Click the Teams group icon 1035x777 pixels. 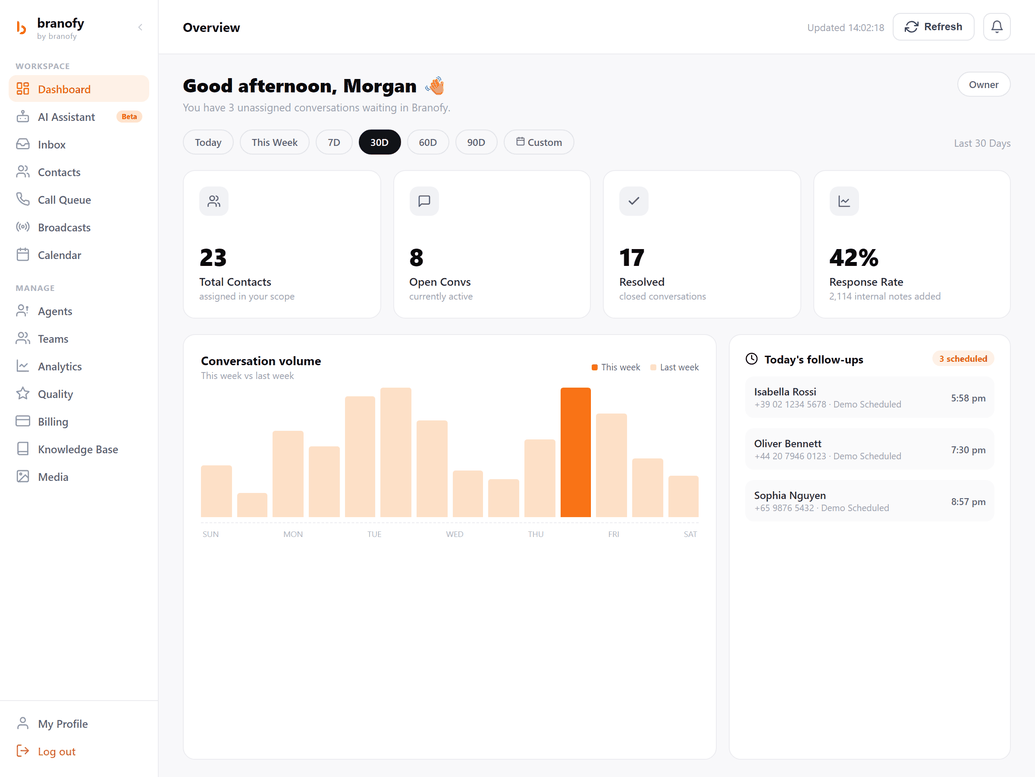23,339
